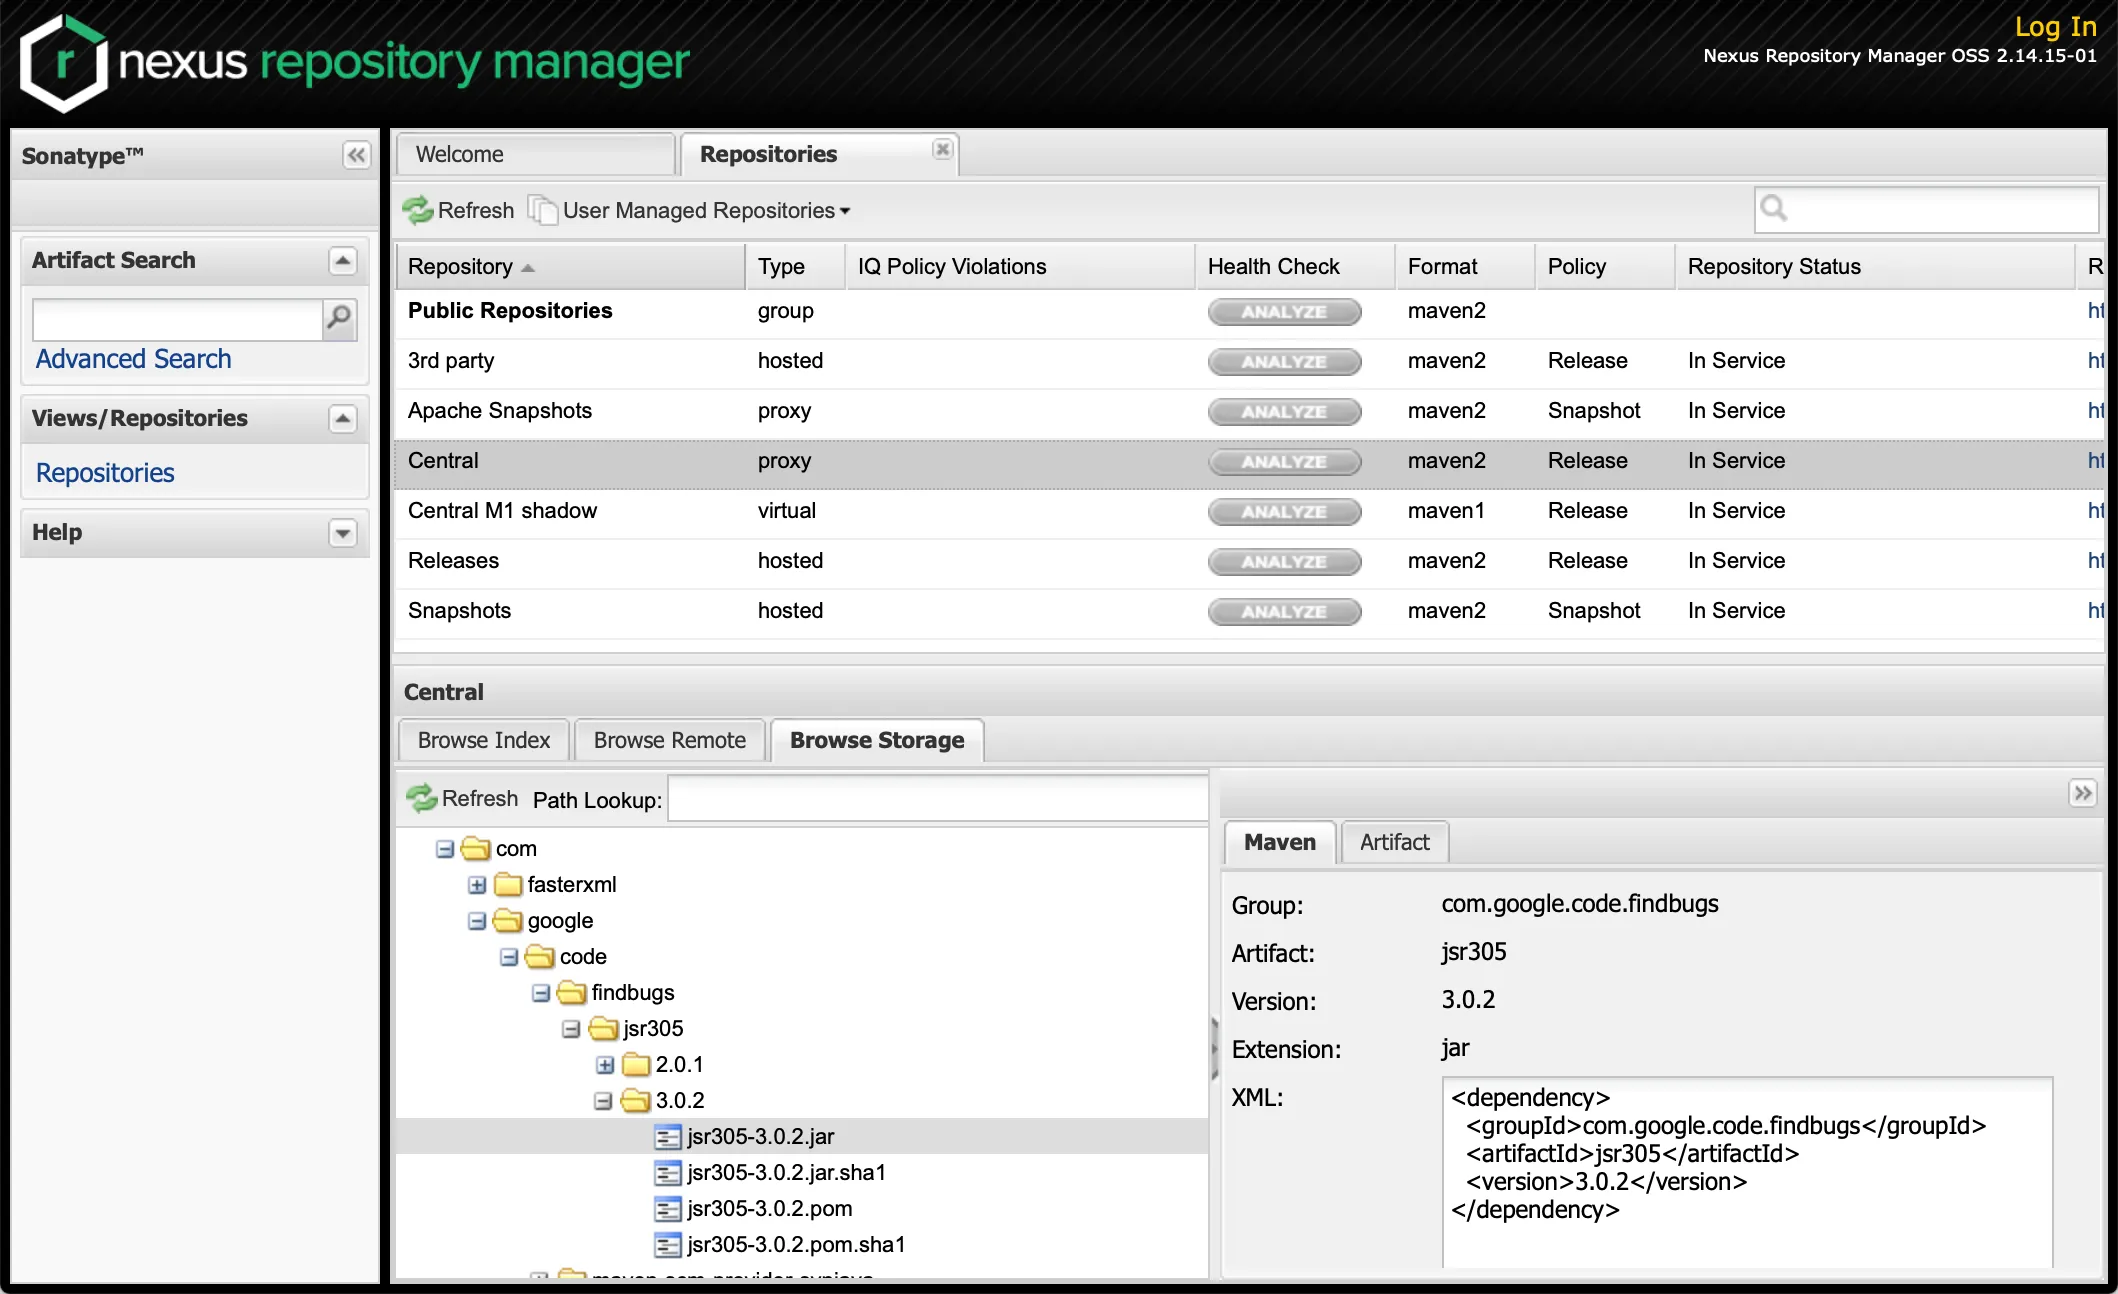Image resolution: width=2118 pixels, height=1294 pixels.
Task: Click the google folder icon
Action: (508, 921)
